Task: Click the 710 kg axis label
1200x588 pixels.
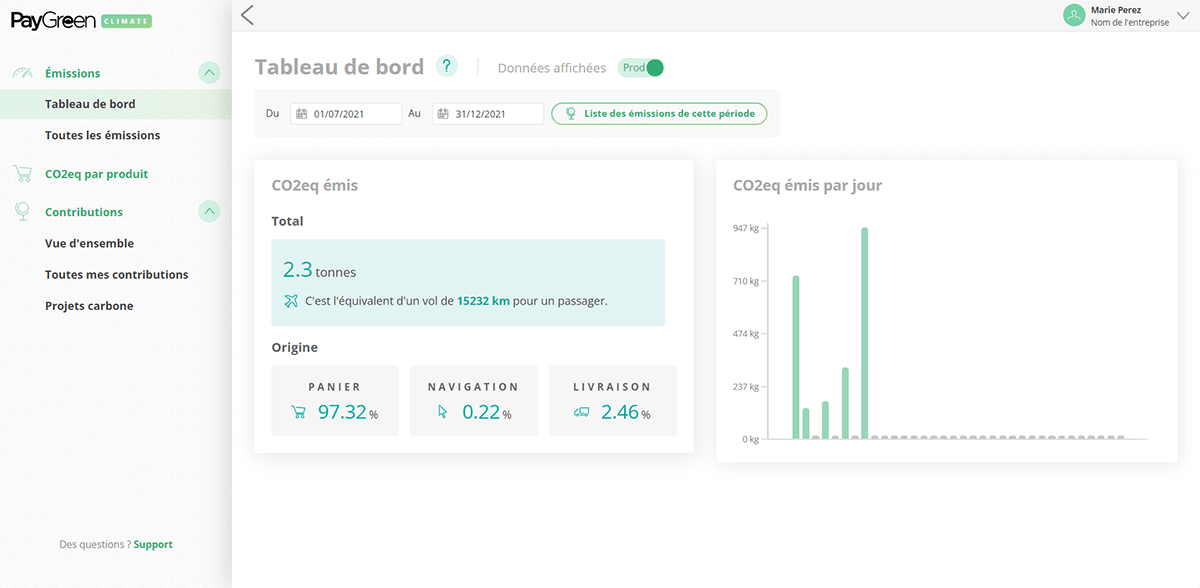Action: click(x=745, y=281)
